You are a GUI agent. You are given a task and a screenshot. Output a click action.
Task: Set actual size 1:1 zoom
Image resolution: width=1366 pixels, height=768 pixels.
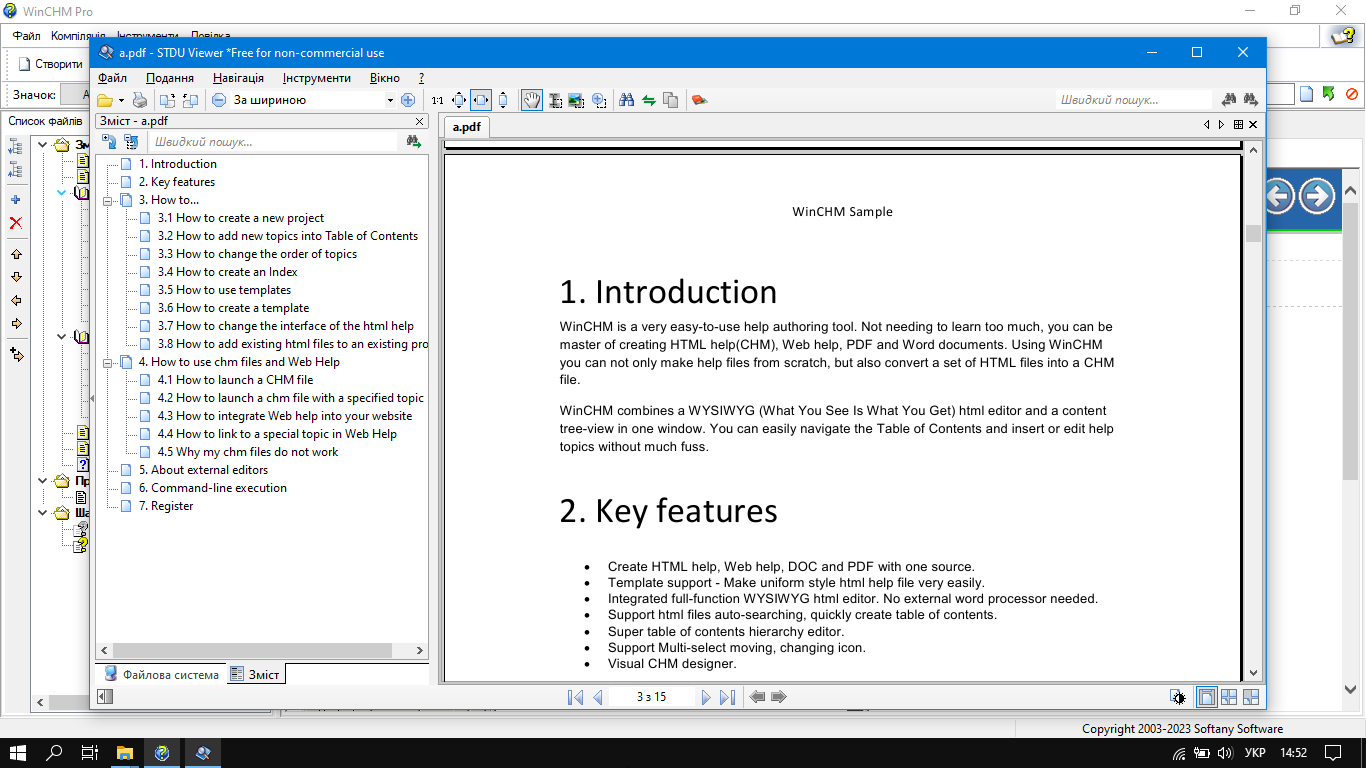pyautogui.click(x=437, y=100)
